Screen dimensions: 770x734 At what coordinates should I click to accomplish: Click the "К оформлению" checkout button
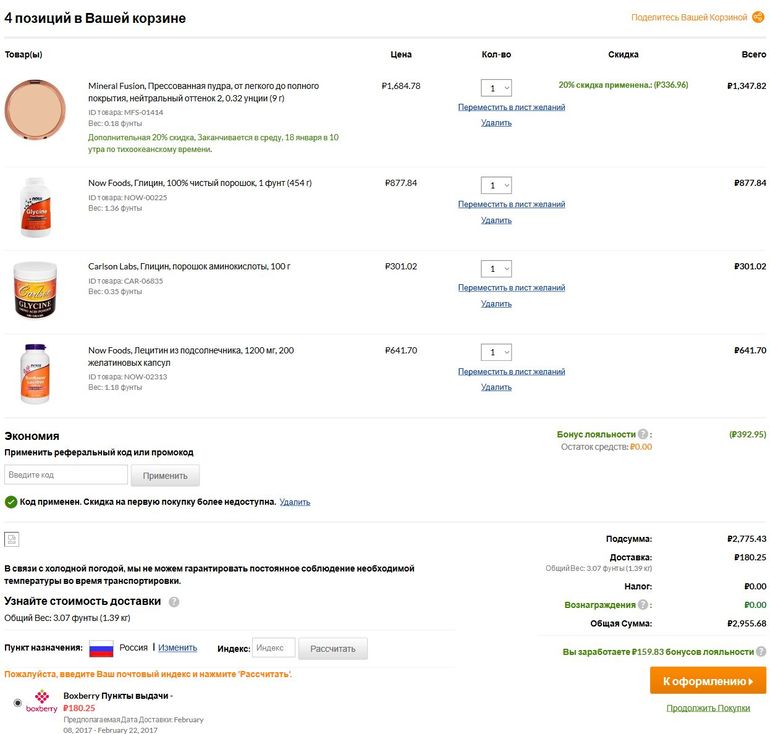point(708,681)
